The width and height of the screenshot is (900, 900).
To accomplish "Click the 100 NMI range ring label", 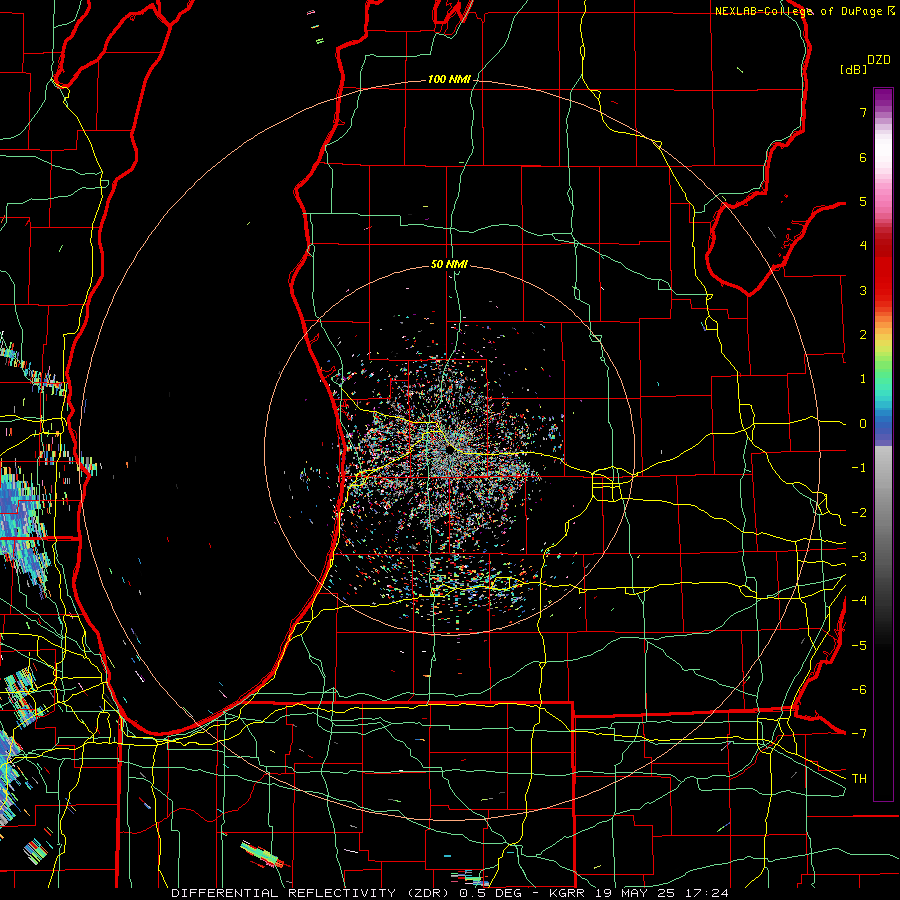I will pos(449,79).
